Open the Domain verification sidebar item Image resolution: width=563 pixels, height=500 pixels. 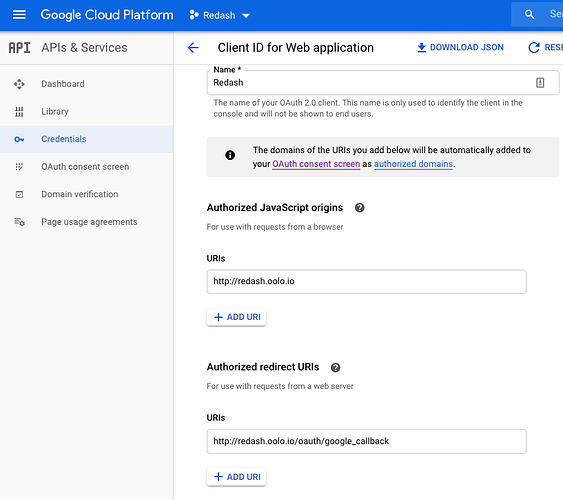coord(86,194)
